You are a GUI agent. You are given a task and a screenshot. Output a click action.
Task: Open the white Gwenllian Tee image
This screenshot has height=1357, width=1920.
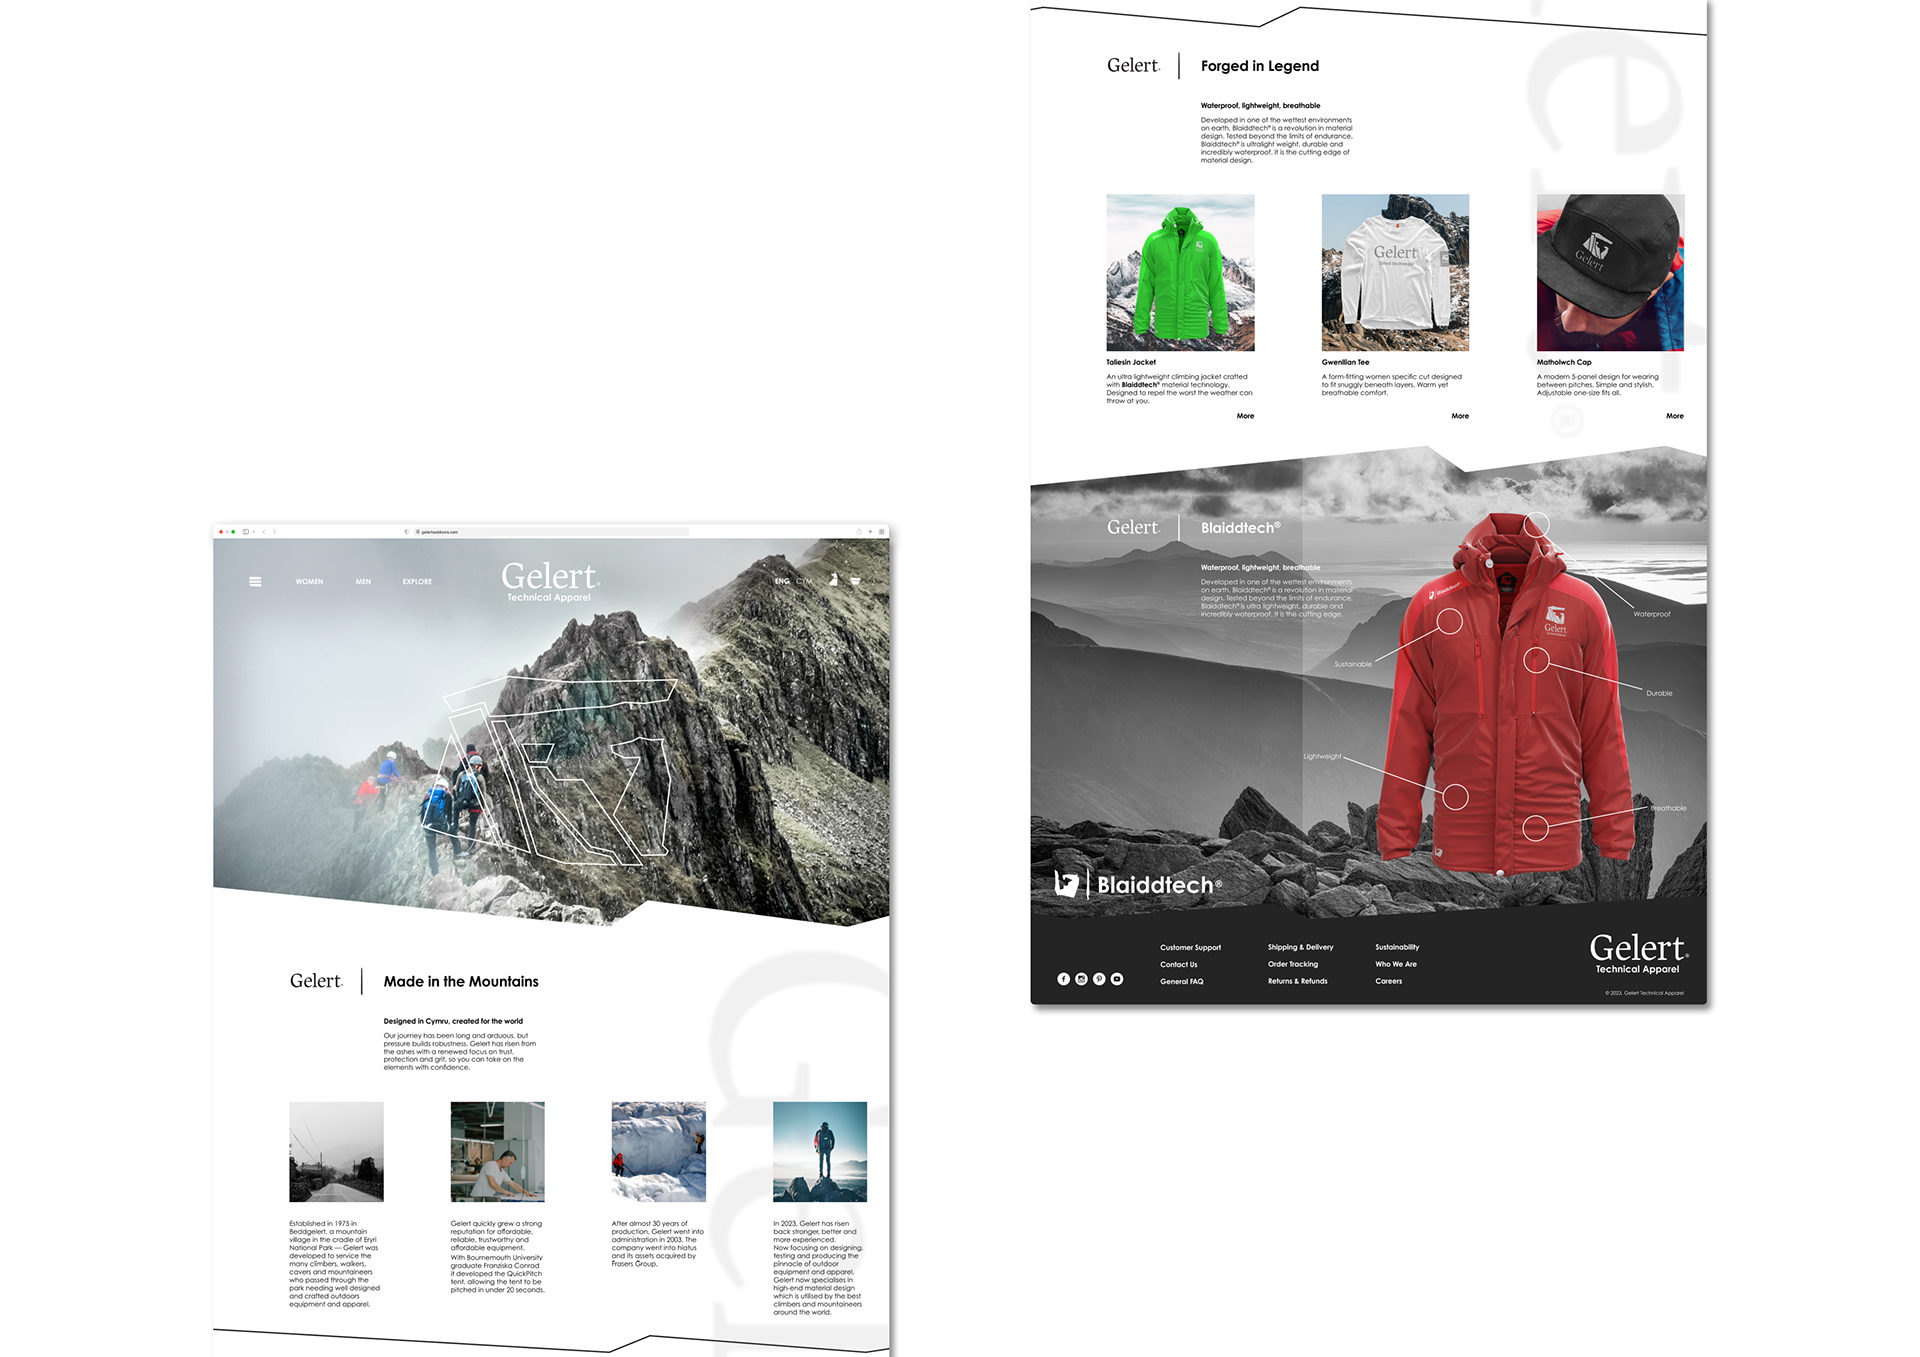(x=1395, y=273)
